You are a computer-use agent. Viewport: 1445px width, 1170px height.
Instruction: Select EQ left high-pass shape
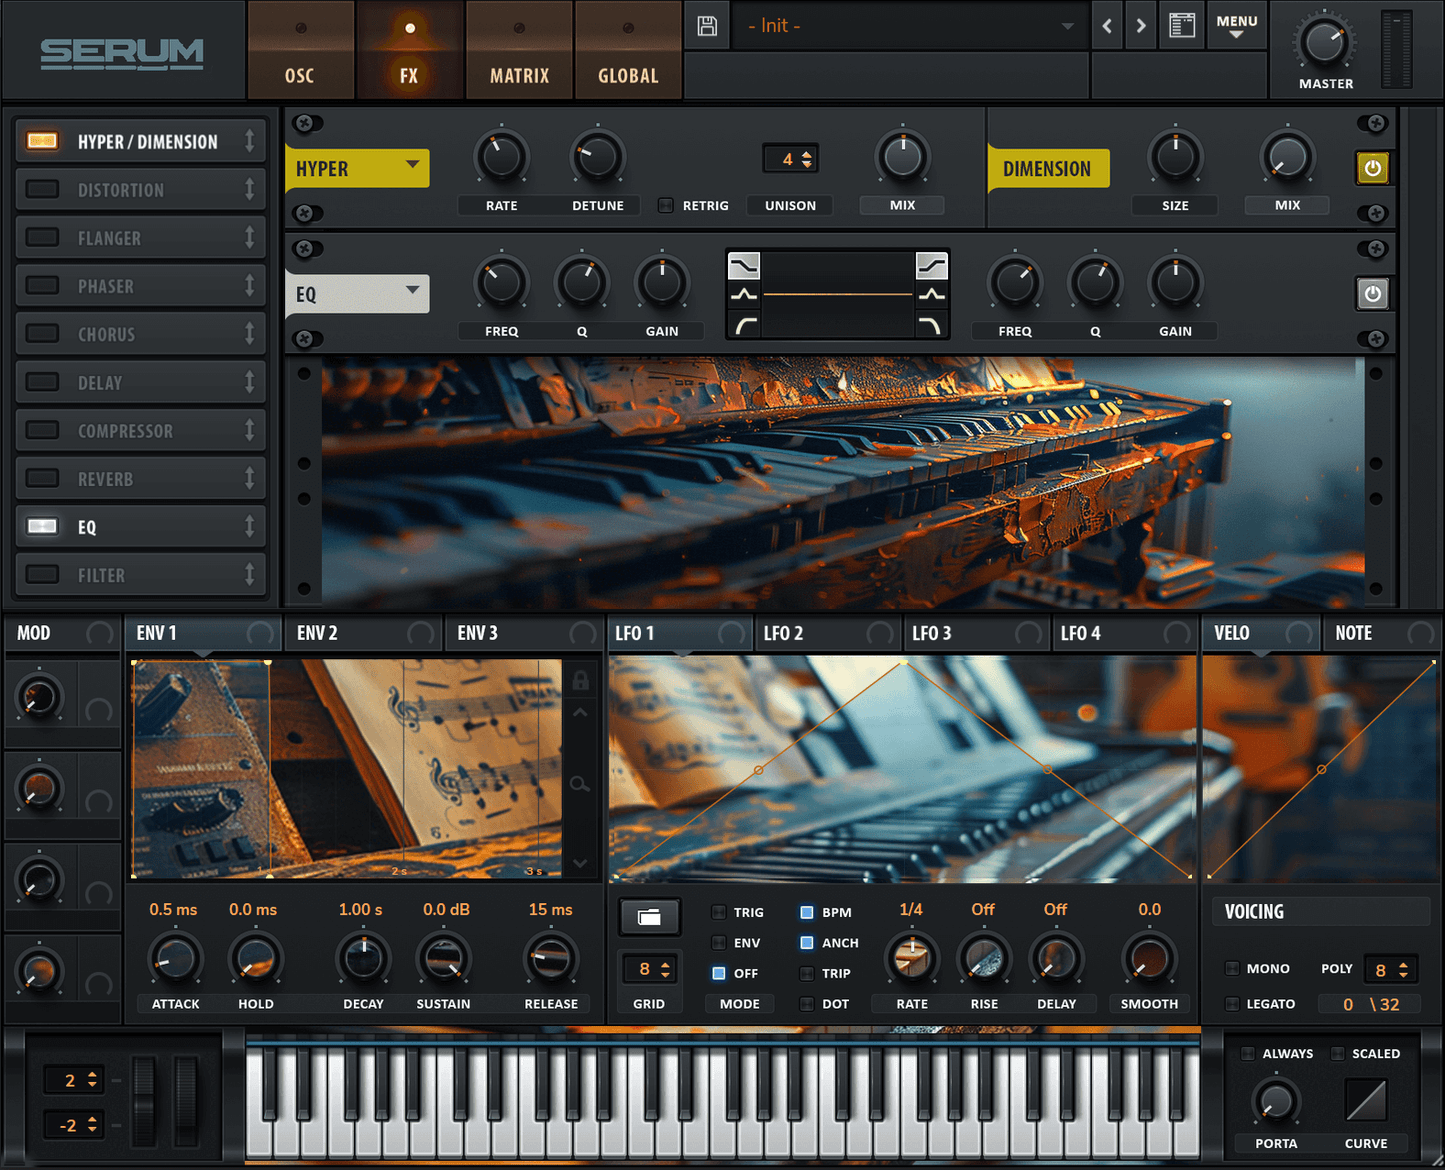pos(744,324)
